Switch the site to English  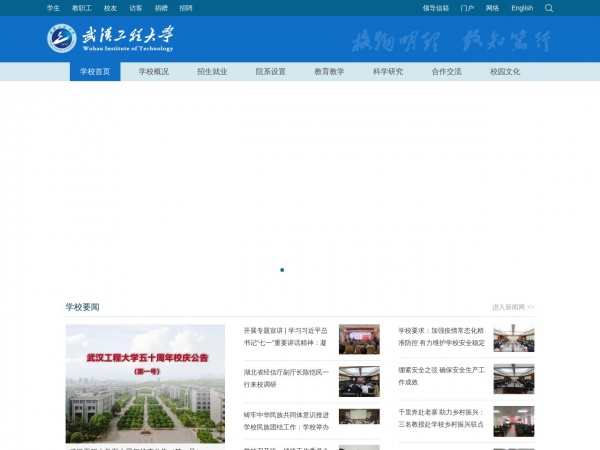point(522,8)
